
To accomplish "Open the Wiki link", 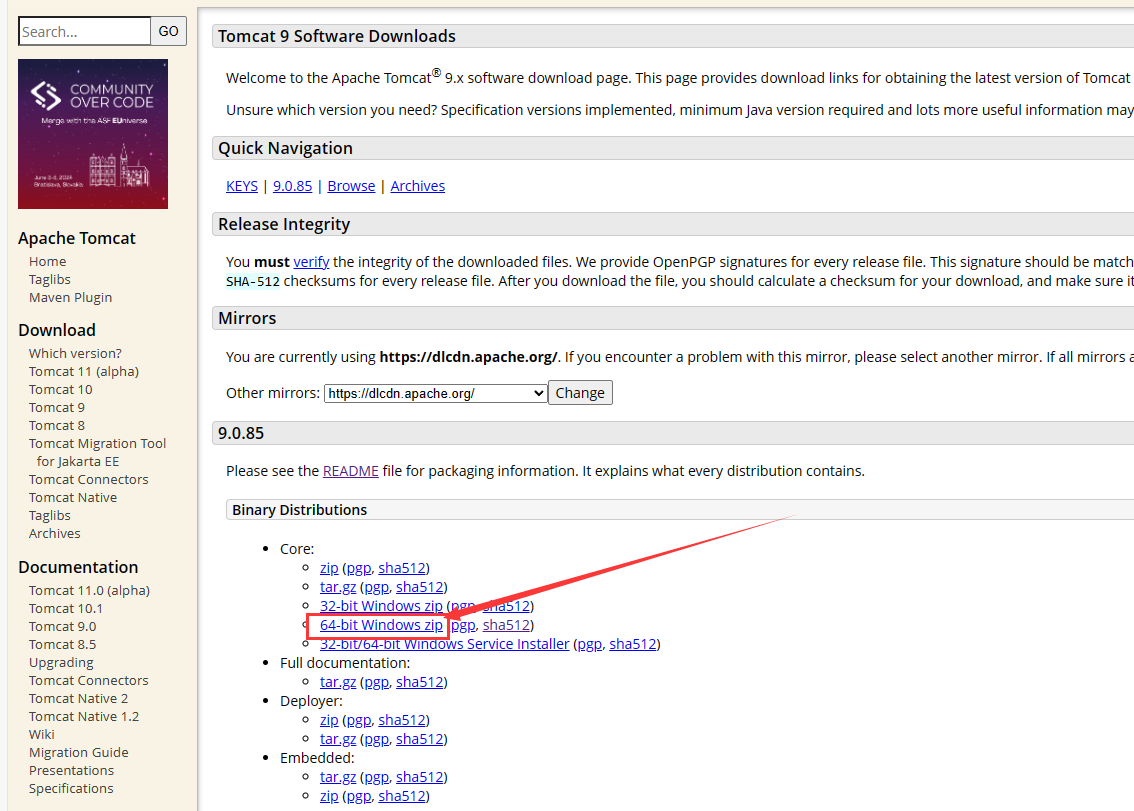I will pyautogui.click(x=42, y=734).
